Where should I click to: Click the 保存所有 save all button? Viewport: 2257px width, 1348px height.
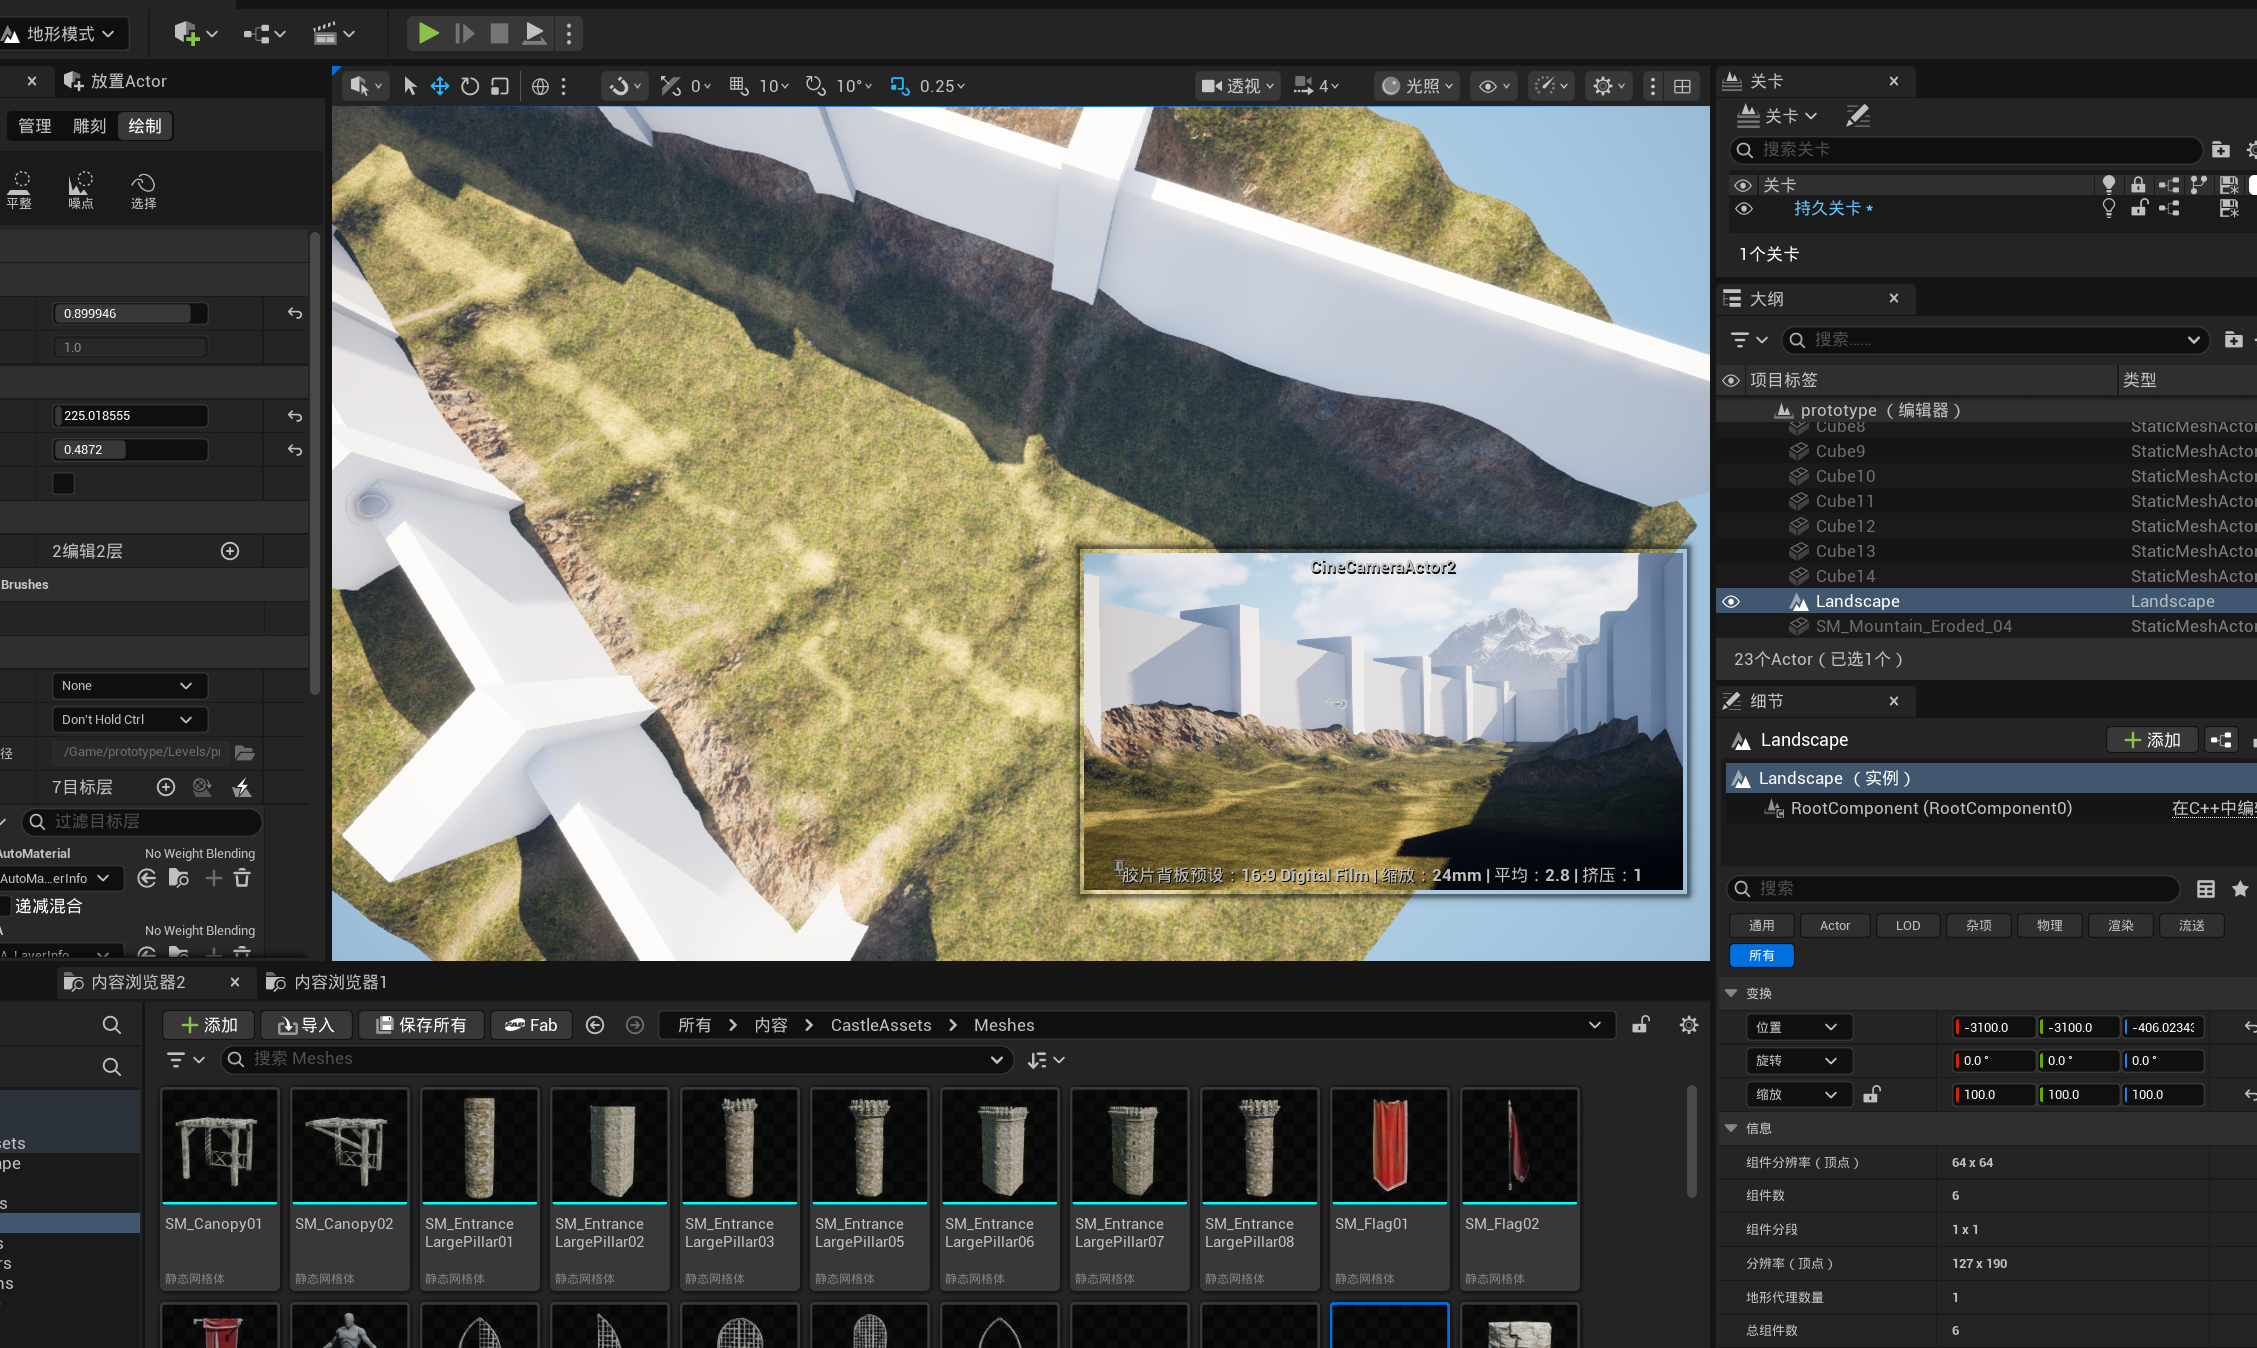click(x=420, y=1025)
